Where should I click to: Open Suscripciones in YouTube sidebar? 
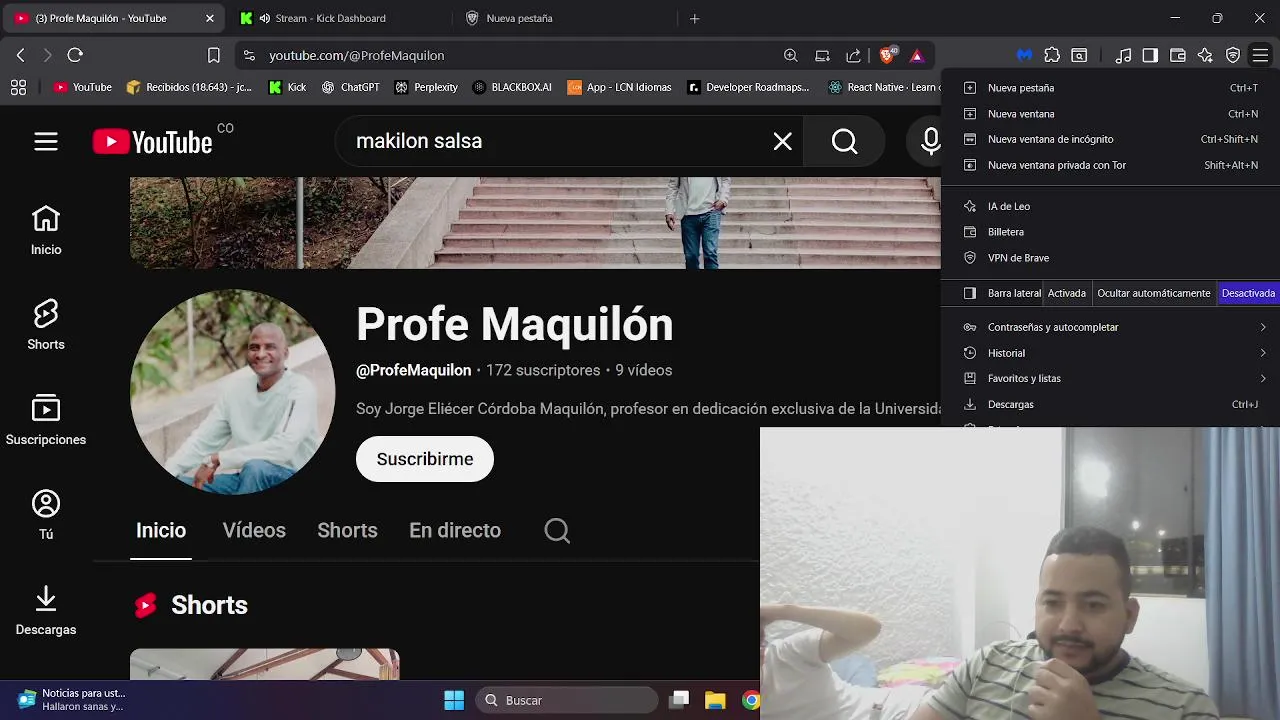[x=46, y=421]
